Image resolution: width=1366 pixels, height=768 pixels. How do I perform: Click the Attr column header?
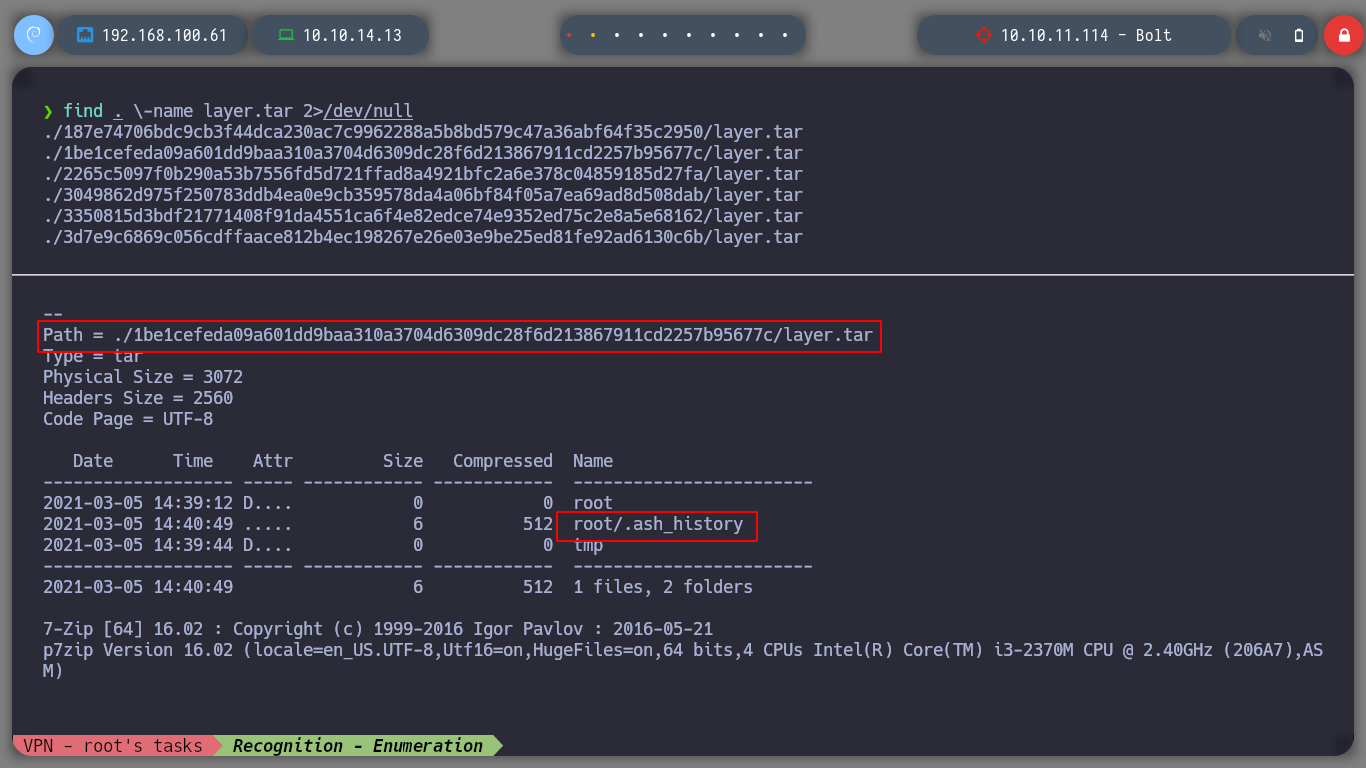point(273,461)
